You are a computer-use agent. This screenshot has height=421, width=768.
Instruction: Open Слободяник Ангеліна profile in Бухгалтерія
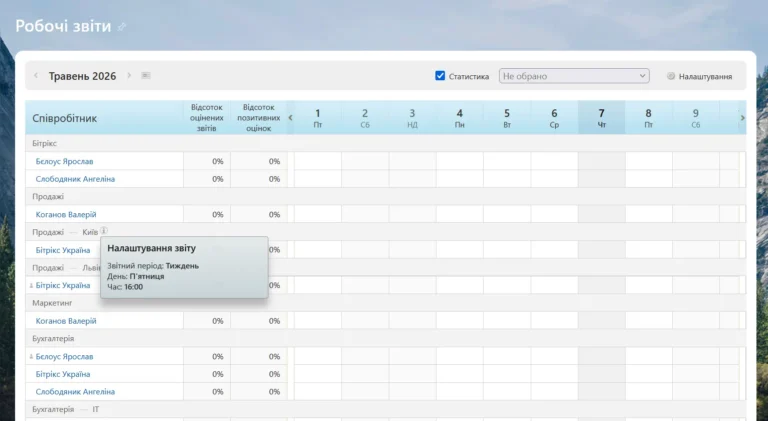click(x=75, y=392)
